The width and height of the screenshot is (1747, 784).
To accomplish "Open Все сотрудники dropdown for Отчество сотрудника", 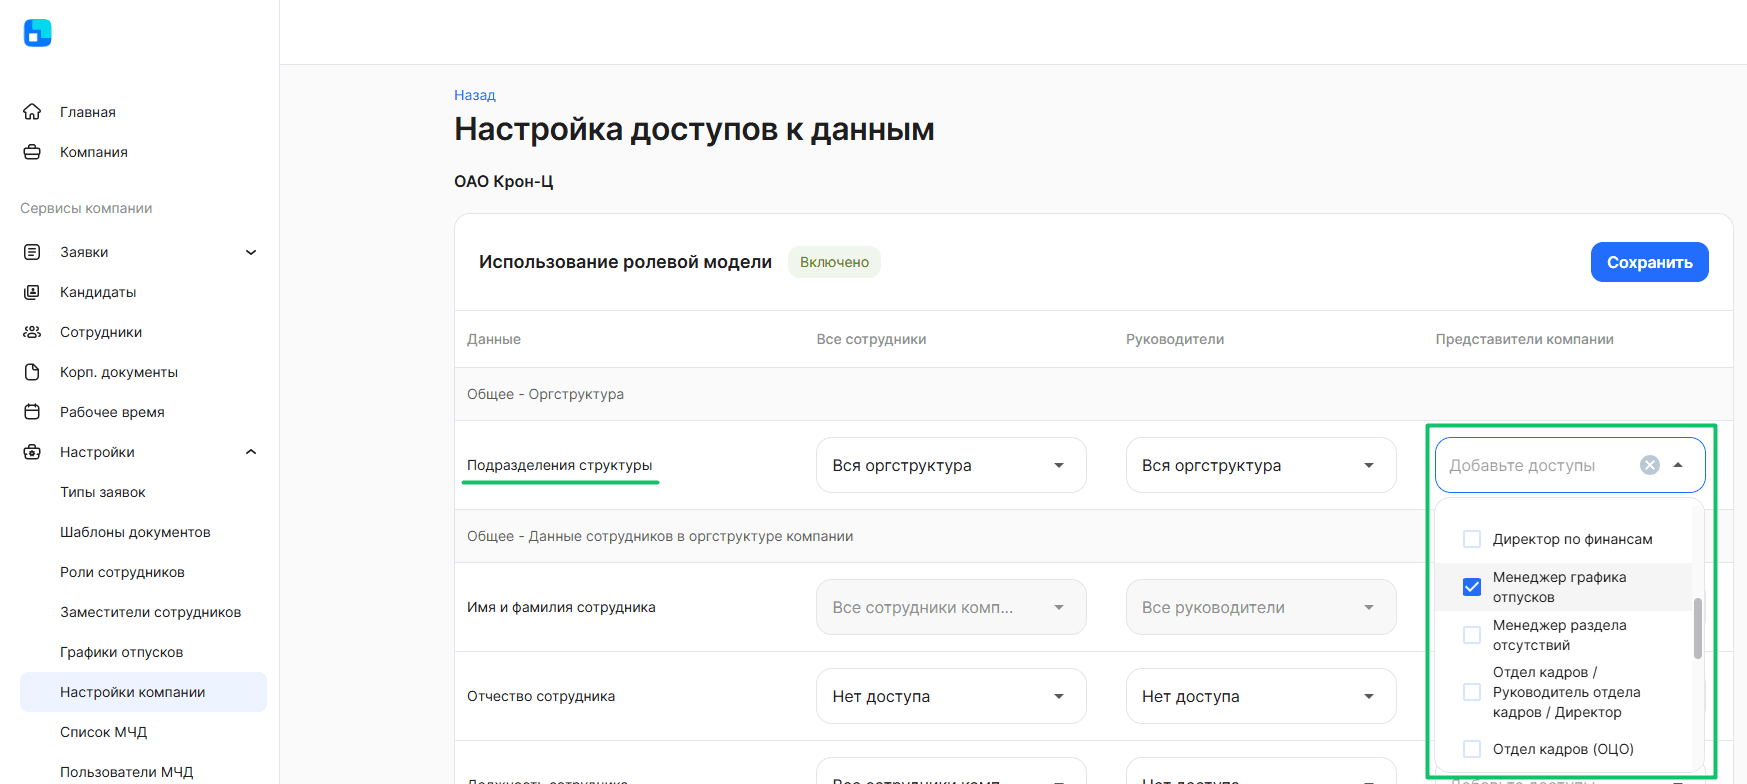I will coord(951,696).
